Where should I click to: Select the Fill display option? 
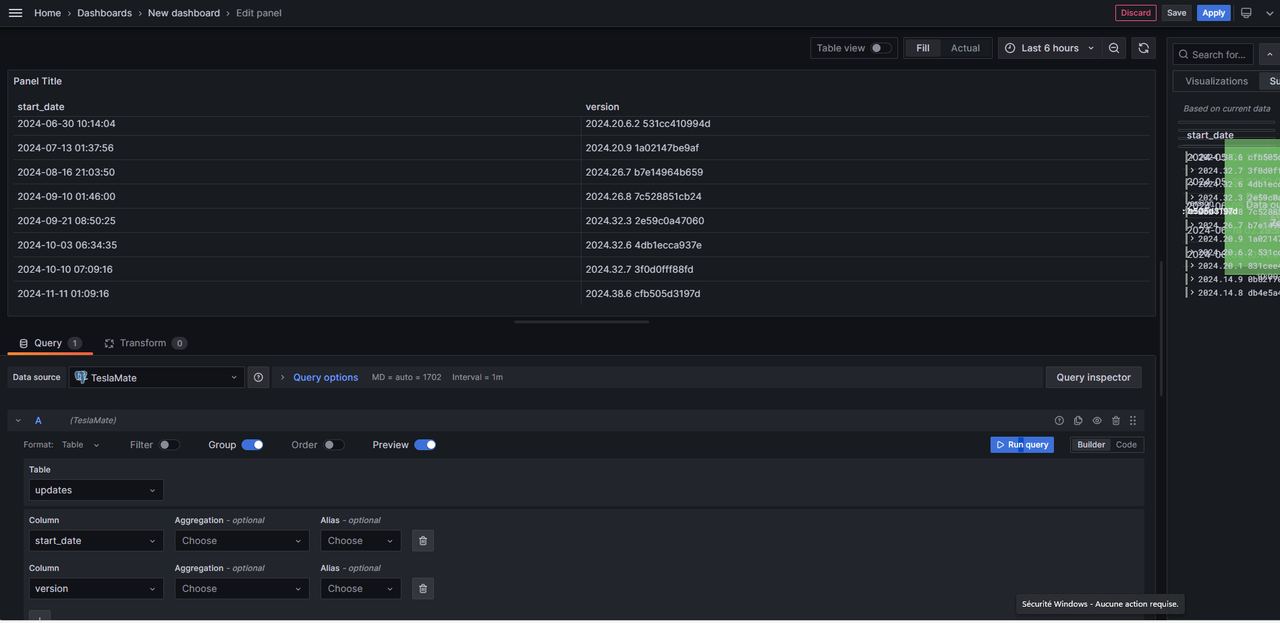(923, 48)
